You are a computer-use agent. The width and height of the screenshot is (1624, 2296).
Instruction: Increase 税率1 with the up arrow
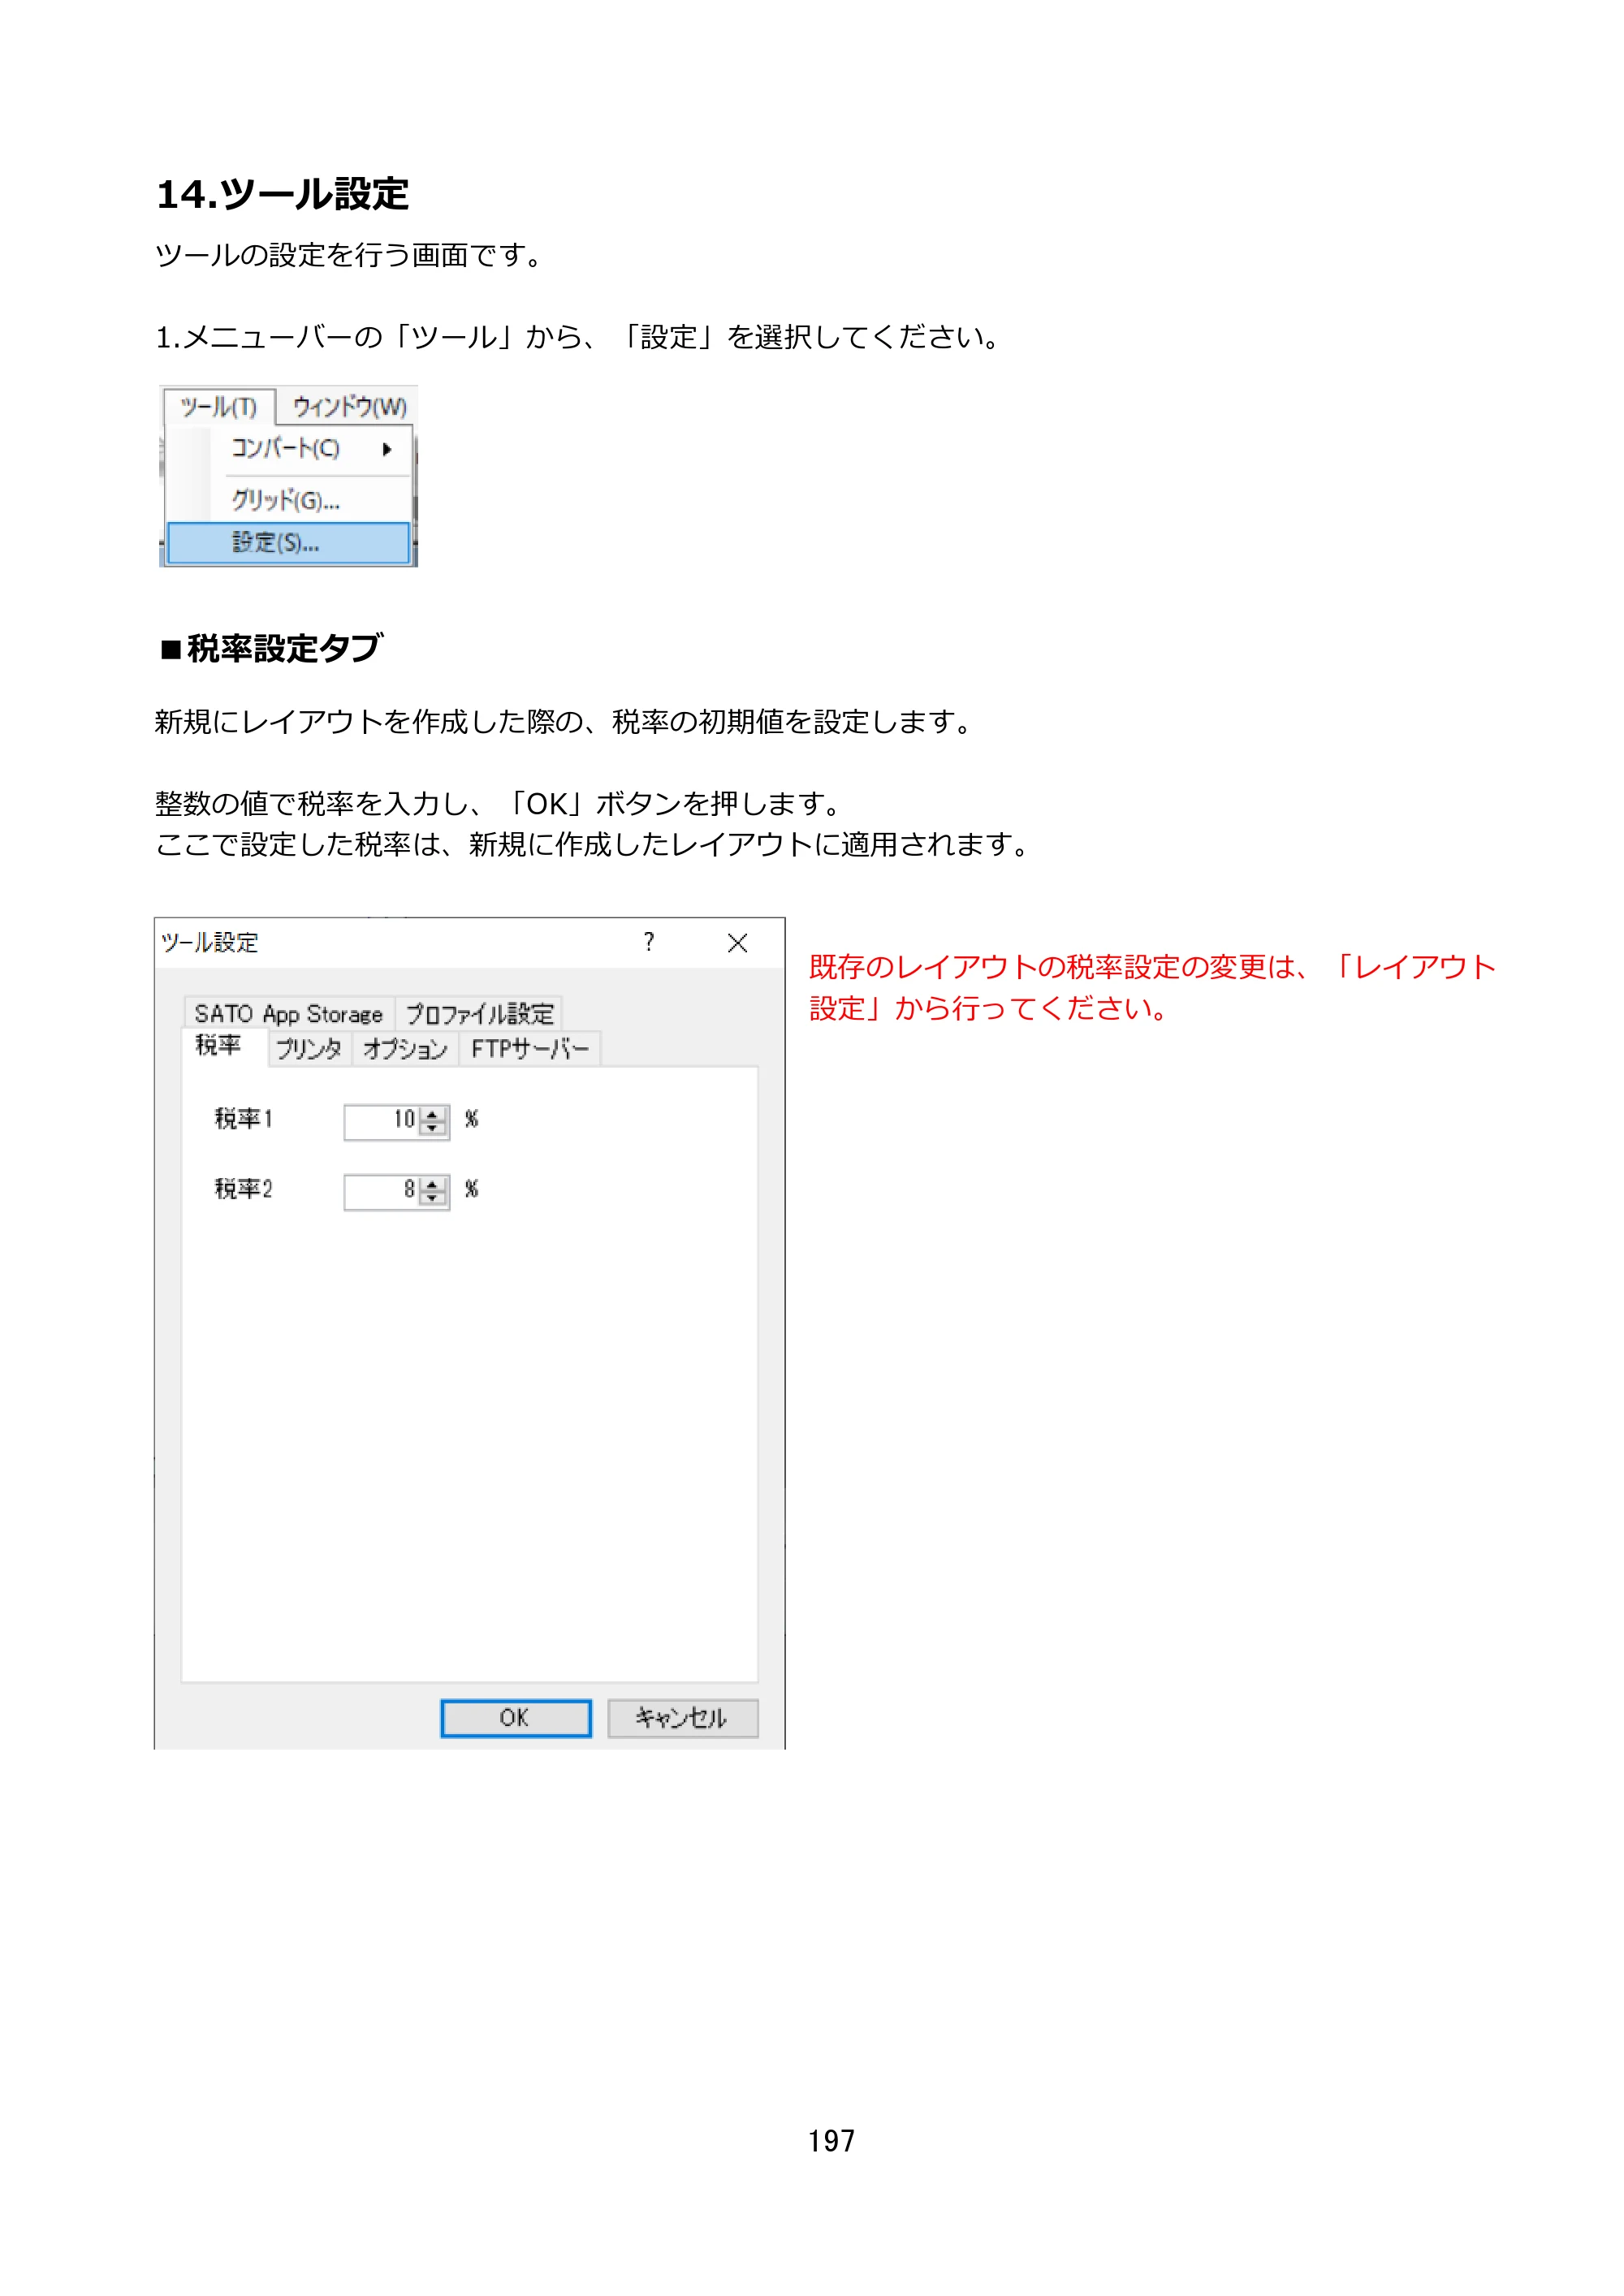coord(432,1114)
